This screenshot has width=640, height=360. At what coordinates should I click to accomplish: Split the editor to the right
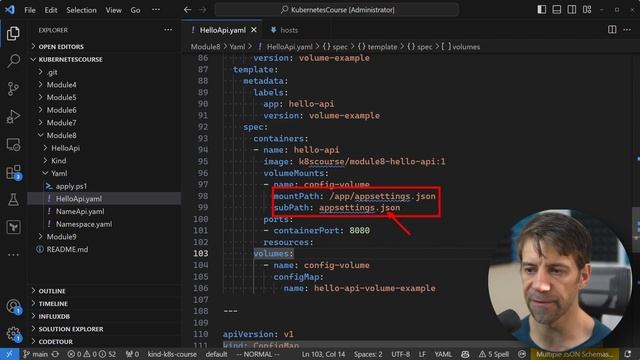pos(612,29)
